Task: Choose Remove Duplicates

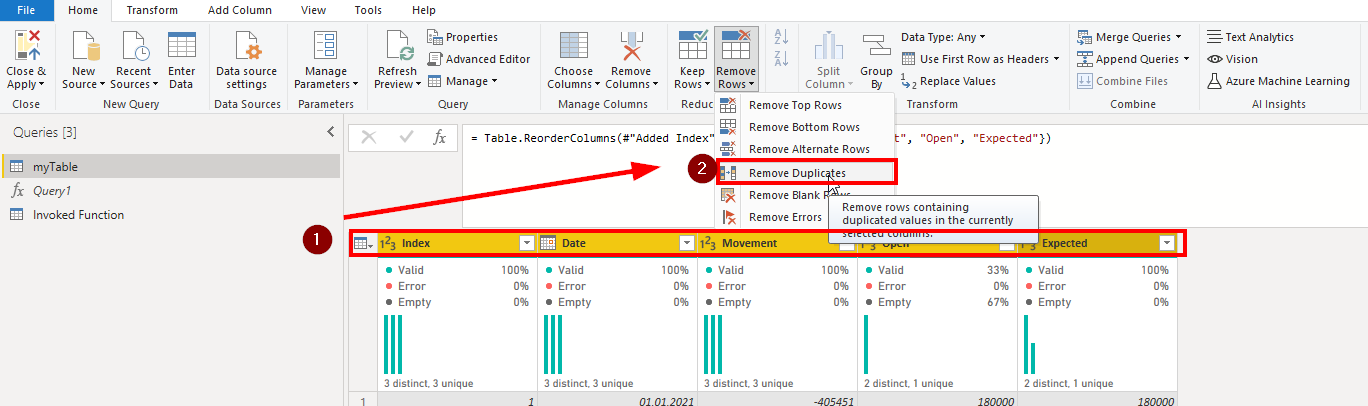Action: tap(806, 173)
